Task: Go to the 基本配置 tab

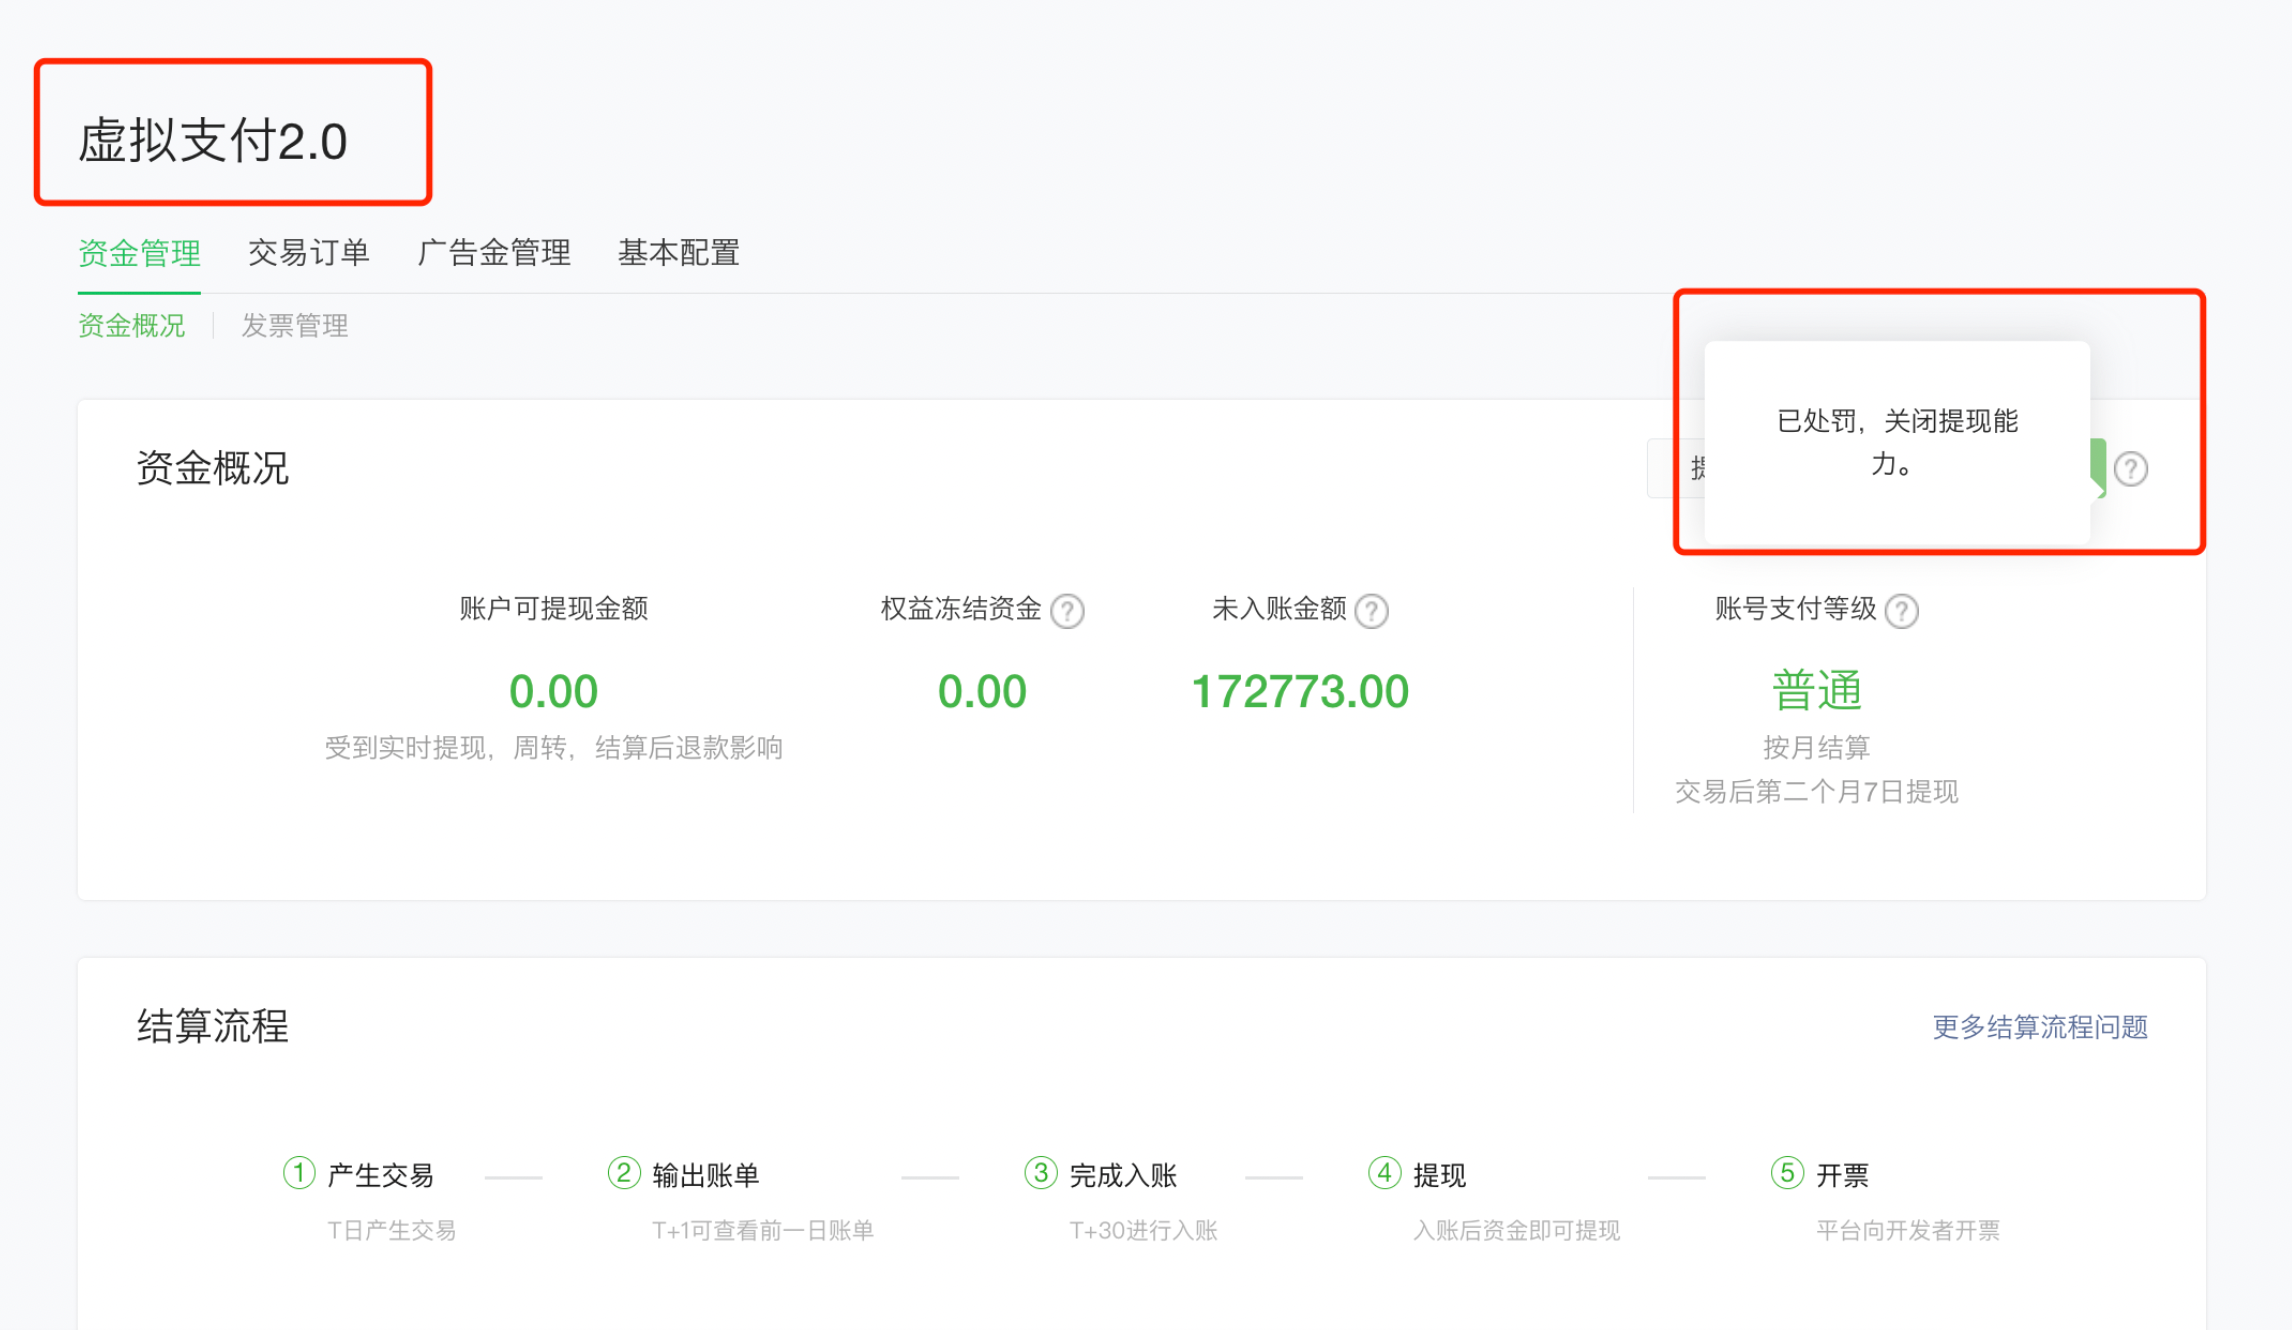Action: pos(679,253)
